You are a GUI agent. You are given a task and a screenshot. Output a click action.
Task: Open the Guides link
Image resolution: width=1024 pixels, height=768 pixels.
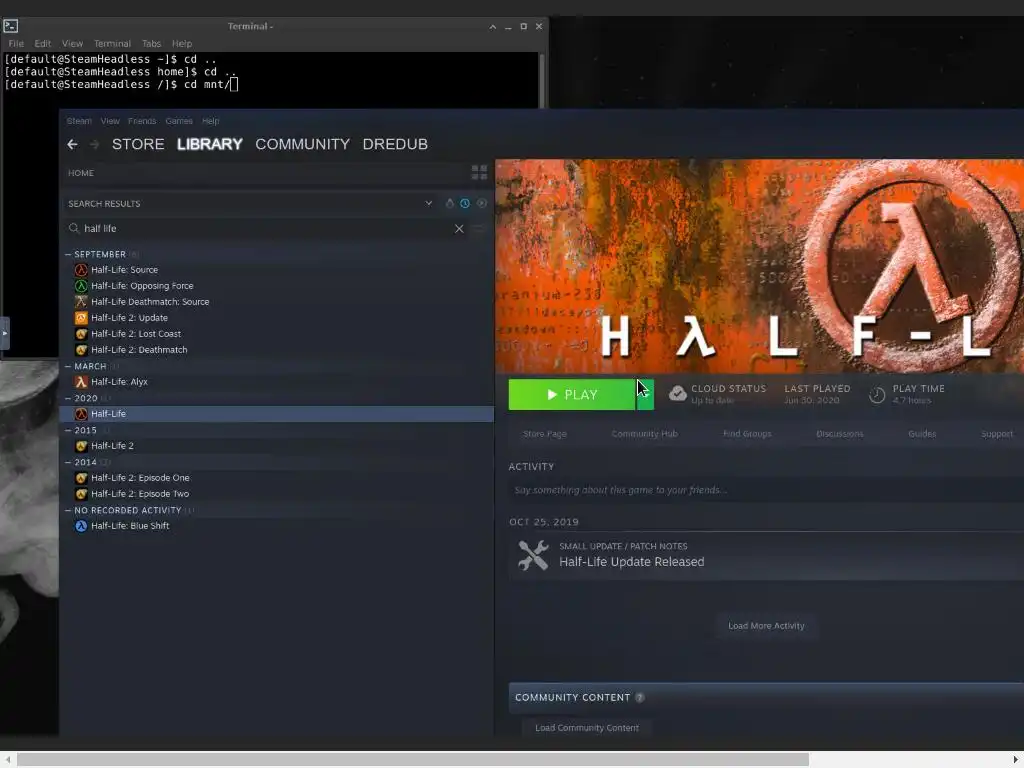(922, 434)
